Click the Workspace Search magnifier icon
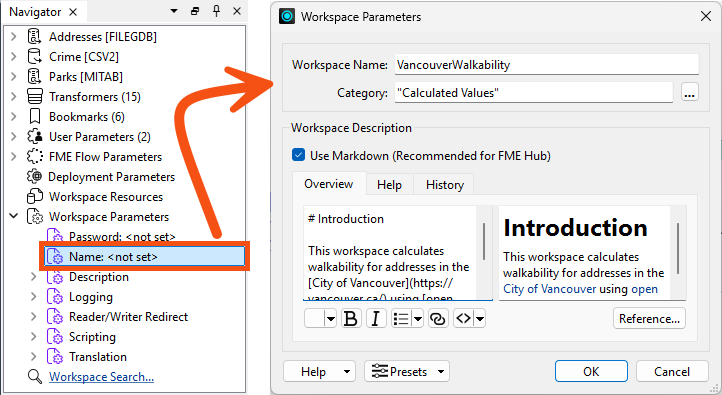This screenshot has width=722, height=395. pos(35,377)
